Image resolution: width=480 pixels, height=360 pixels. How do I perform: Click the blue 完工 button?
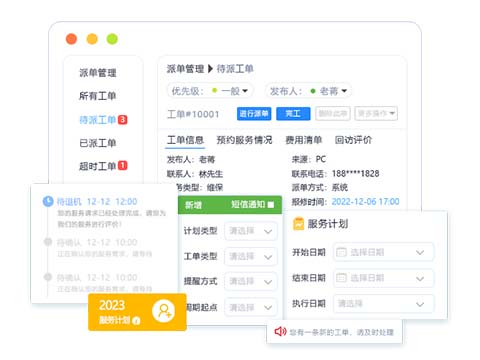click(x=293, y=114)
